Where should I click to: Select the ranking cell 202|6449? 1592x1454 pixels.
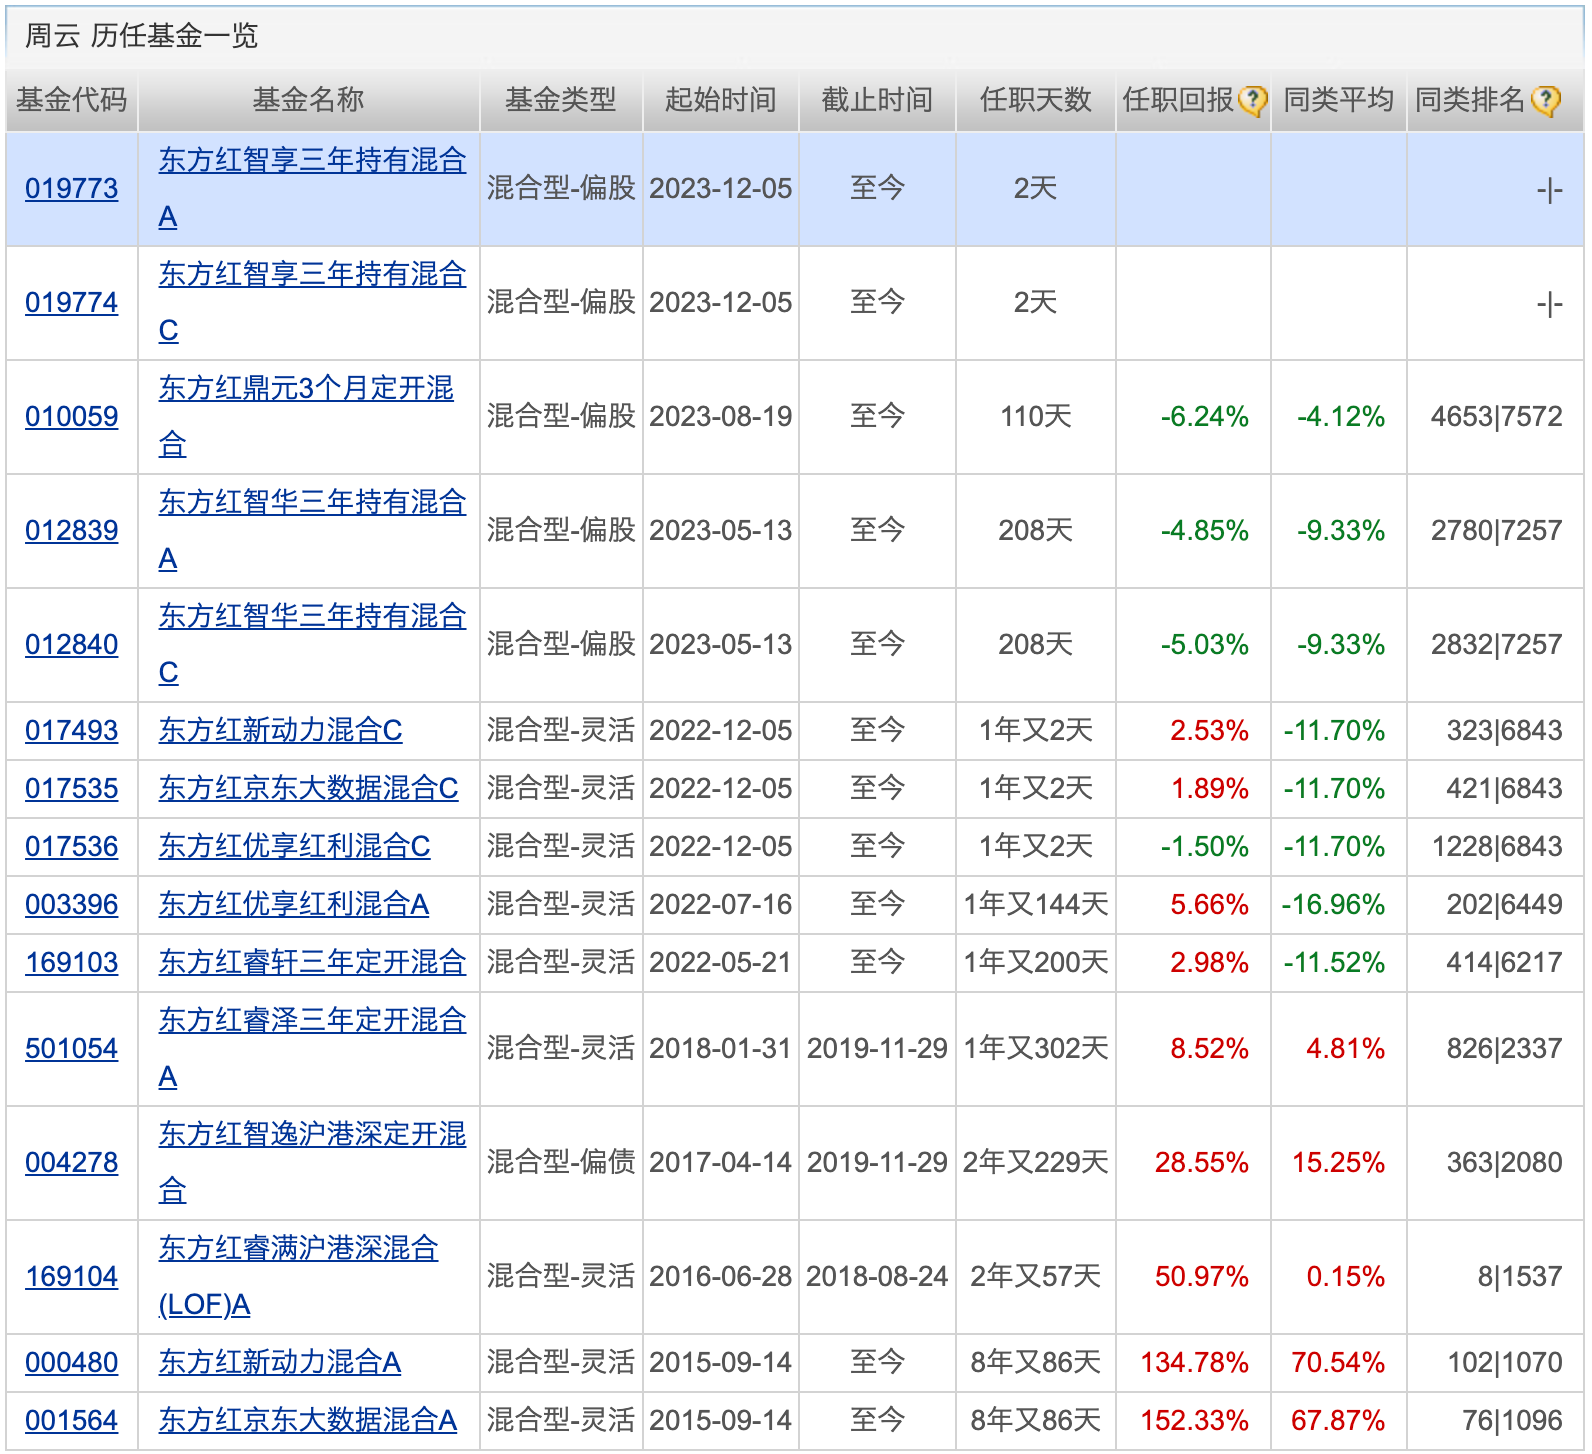pyautogui.click(x=1504, y=905)
